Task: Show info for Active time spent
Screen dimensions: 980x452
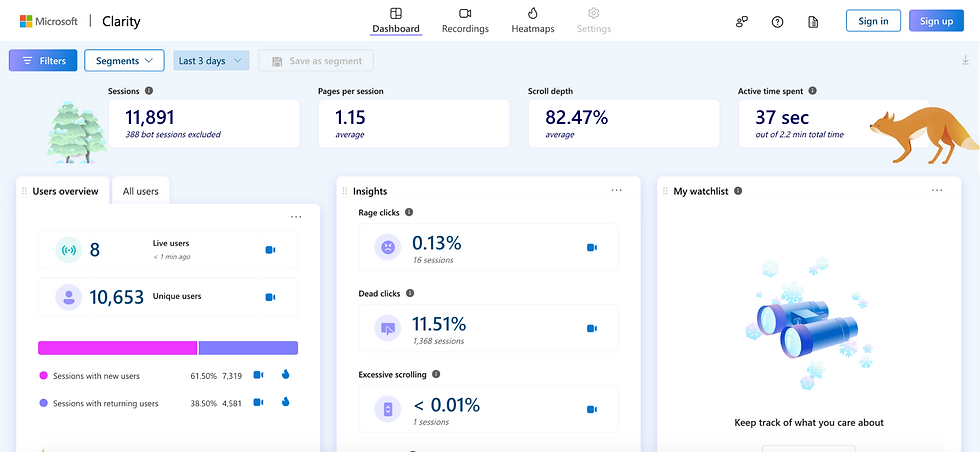Action: (812, 91)
